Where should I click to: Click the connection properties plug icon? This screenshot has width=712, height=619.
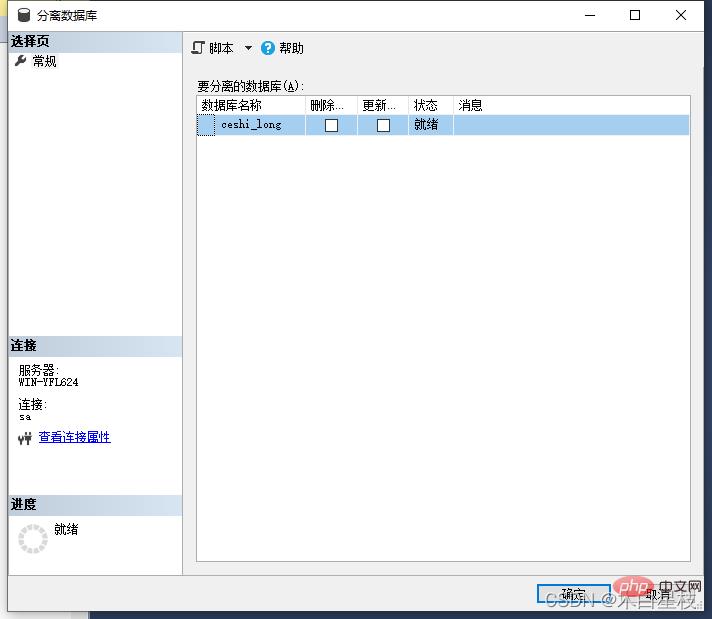pyautogui.click(x=25, y=438)
